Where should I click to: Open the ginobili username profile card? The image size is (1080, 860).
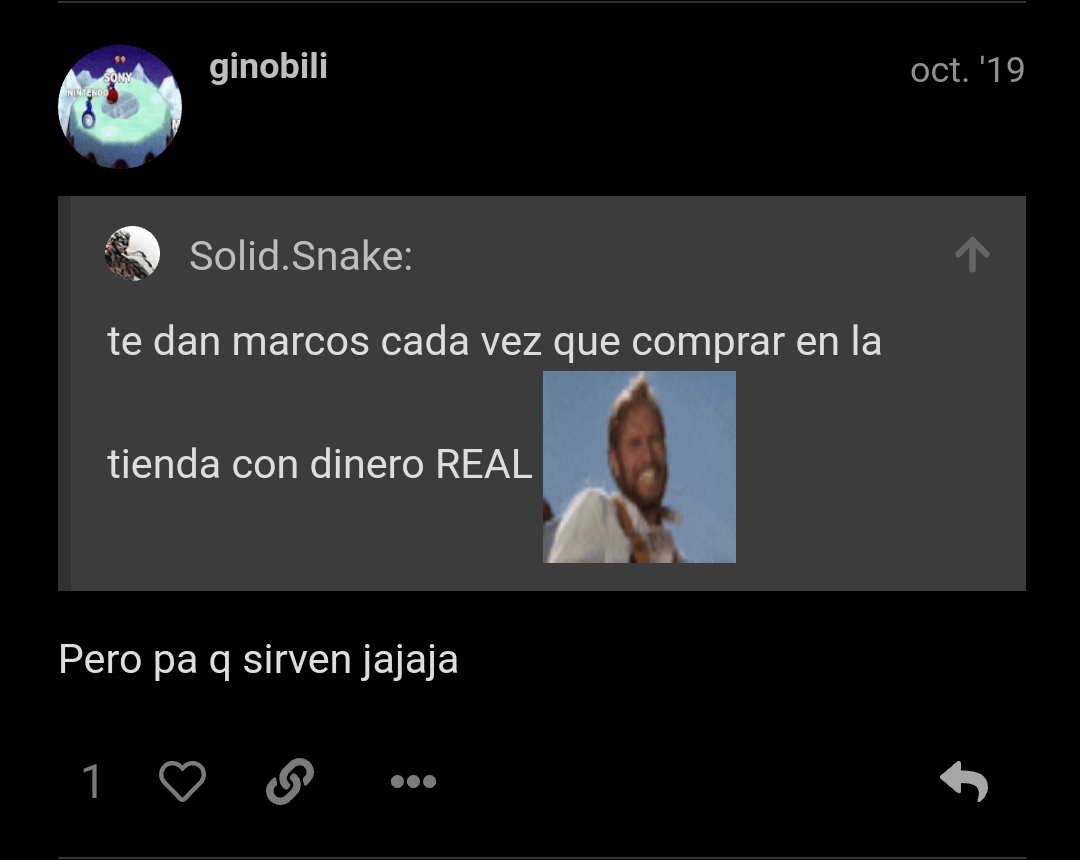268,67
